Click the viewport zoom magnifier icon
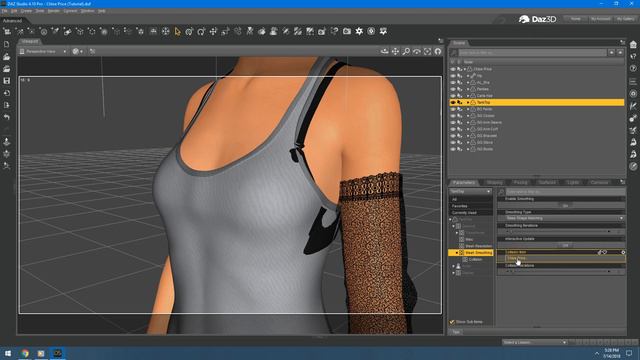Viewport: 640px width, 360px height. 406,51
